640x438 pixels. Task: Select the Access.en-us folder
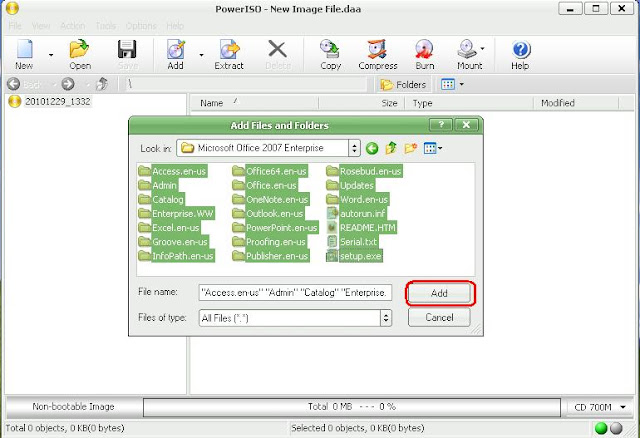pyautogui.click(x=173, y=171)
